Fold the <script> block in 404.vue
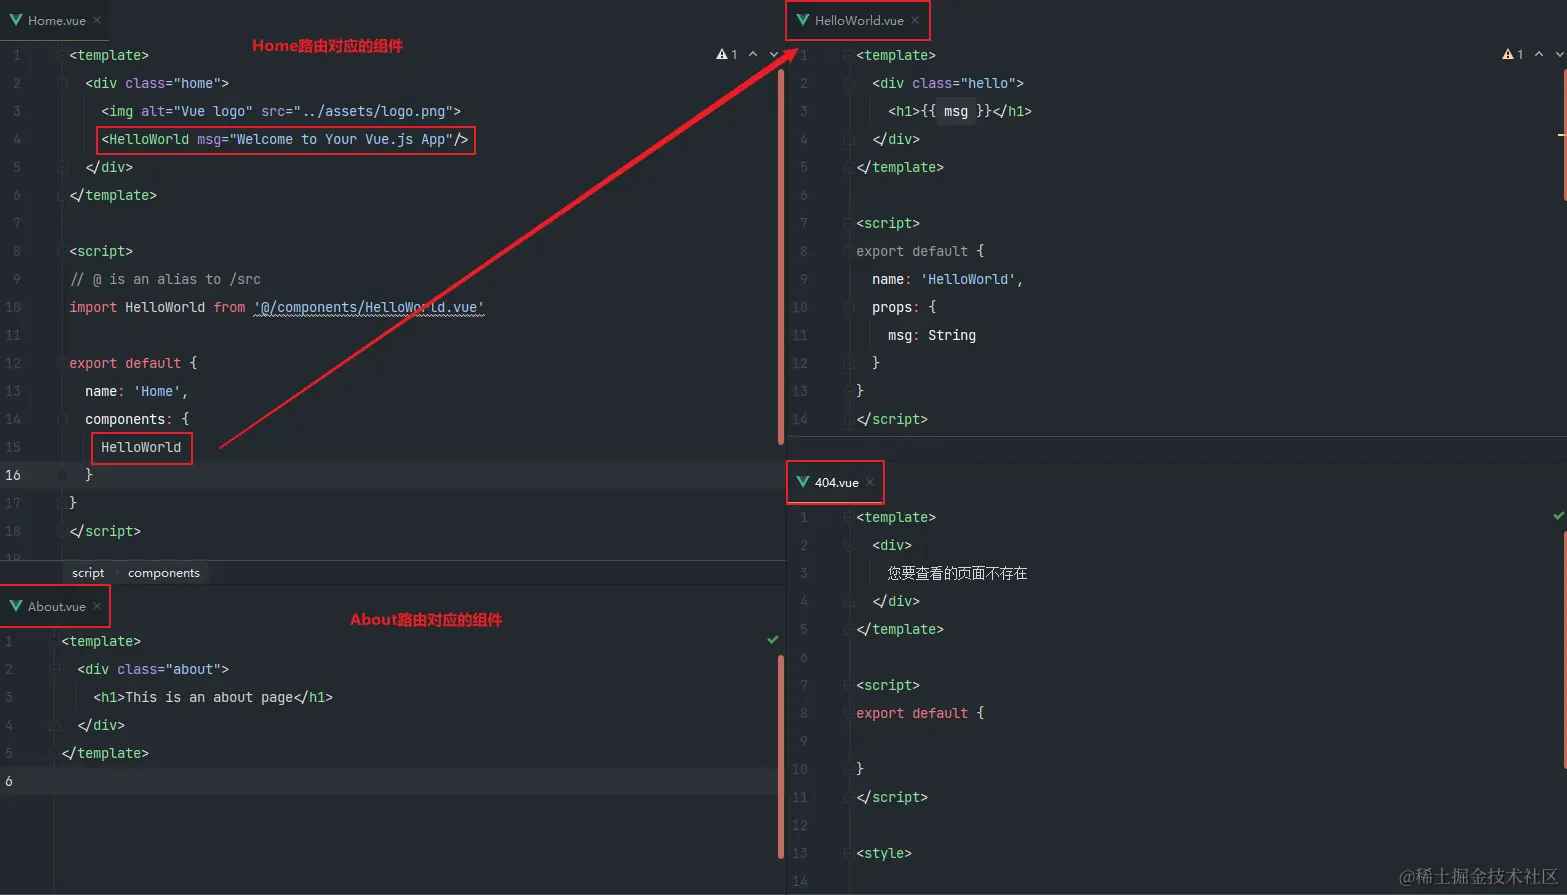The height and width of the screenshot is (895, 1567). tap(849, 685)
